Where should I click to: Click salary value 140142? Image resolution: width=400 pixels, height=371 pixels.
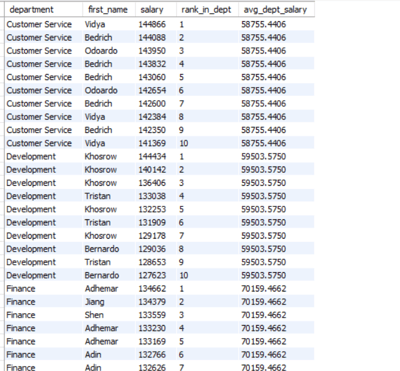[x=152, y=170]
